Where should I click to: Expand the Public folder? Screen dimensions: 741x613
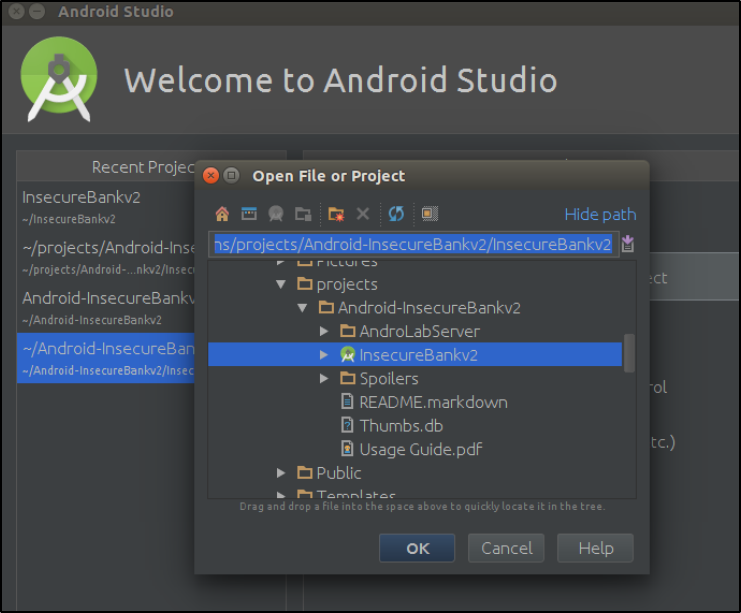point(281,473)
